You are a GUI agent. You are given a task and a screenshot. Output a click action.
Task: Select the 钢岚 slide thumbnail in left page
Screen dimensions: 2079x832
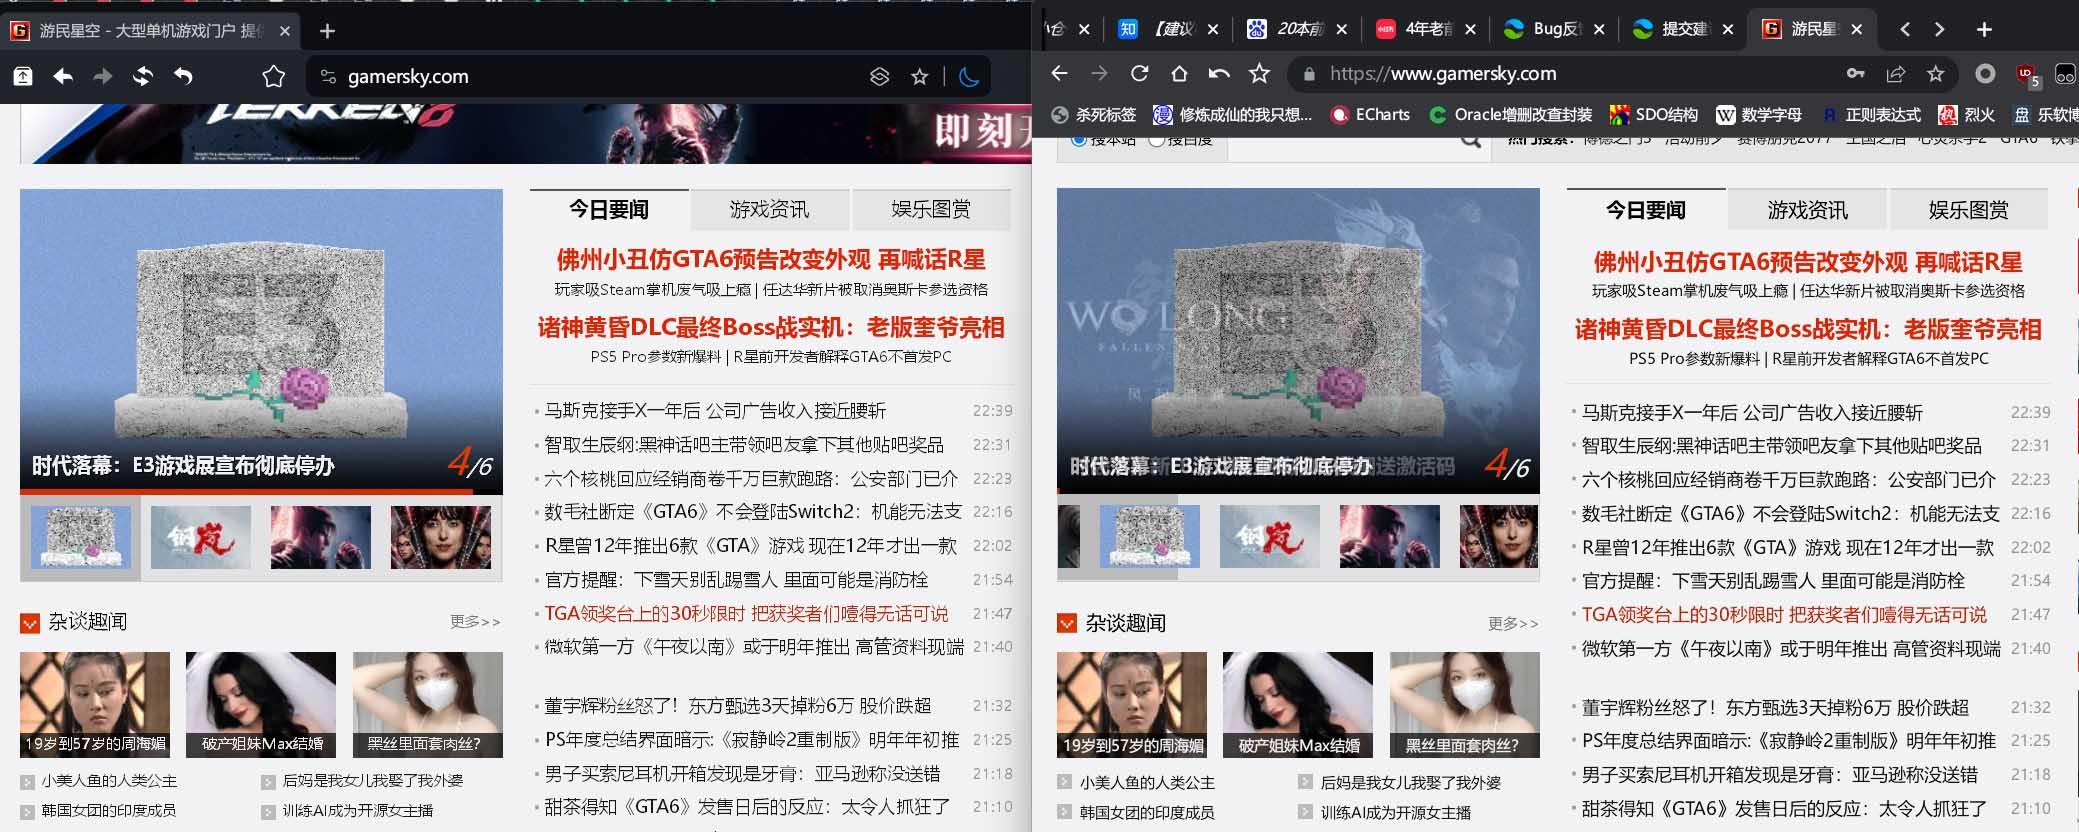click(x=200, y=537)
